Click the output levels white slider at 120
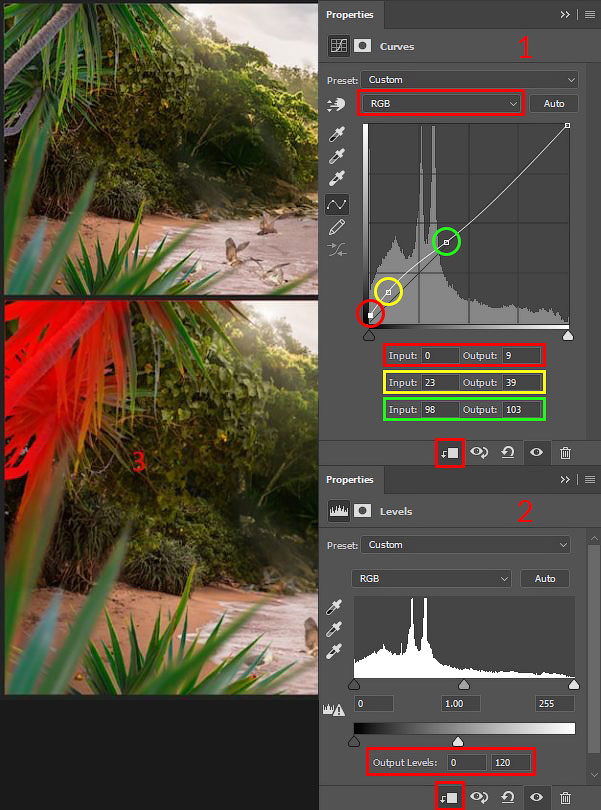Viewport: 601px width, 810px height. tap(458, 742)
